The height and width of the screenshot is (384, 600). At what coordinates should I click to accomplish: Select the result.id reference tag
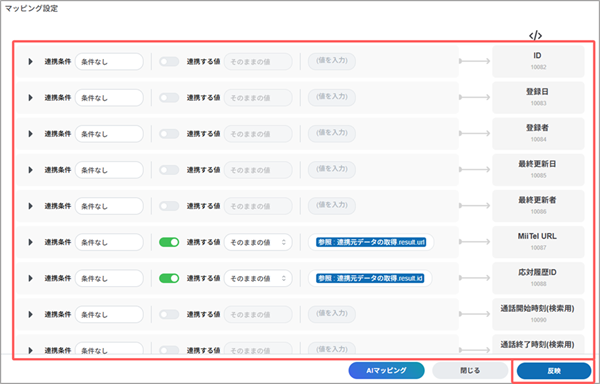click(370, 278)
